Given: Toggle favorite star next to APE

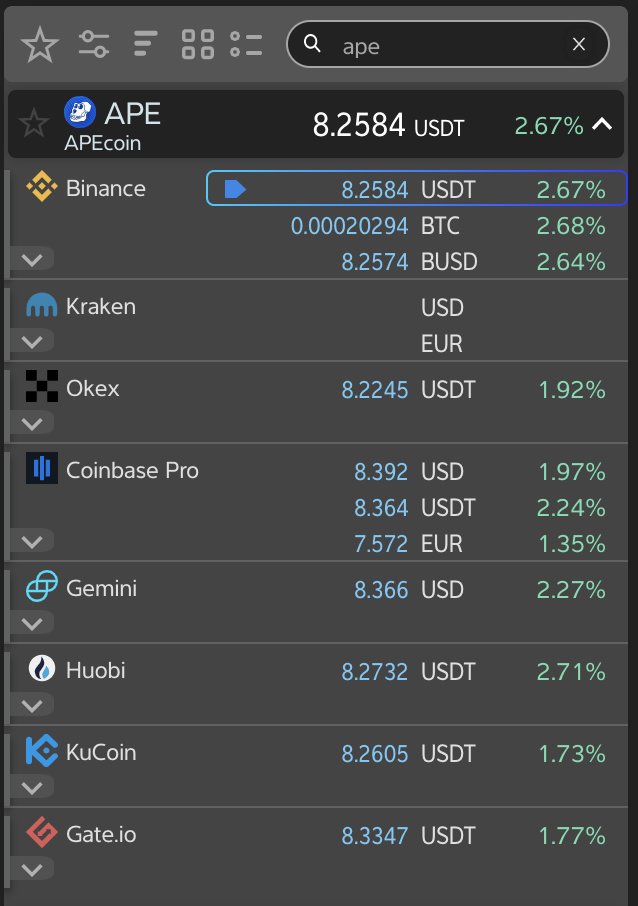Looking at the screenshot, I should [34, 122].
